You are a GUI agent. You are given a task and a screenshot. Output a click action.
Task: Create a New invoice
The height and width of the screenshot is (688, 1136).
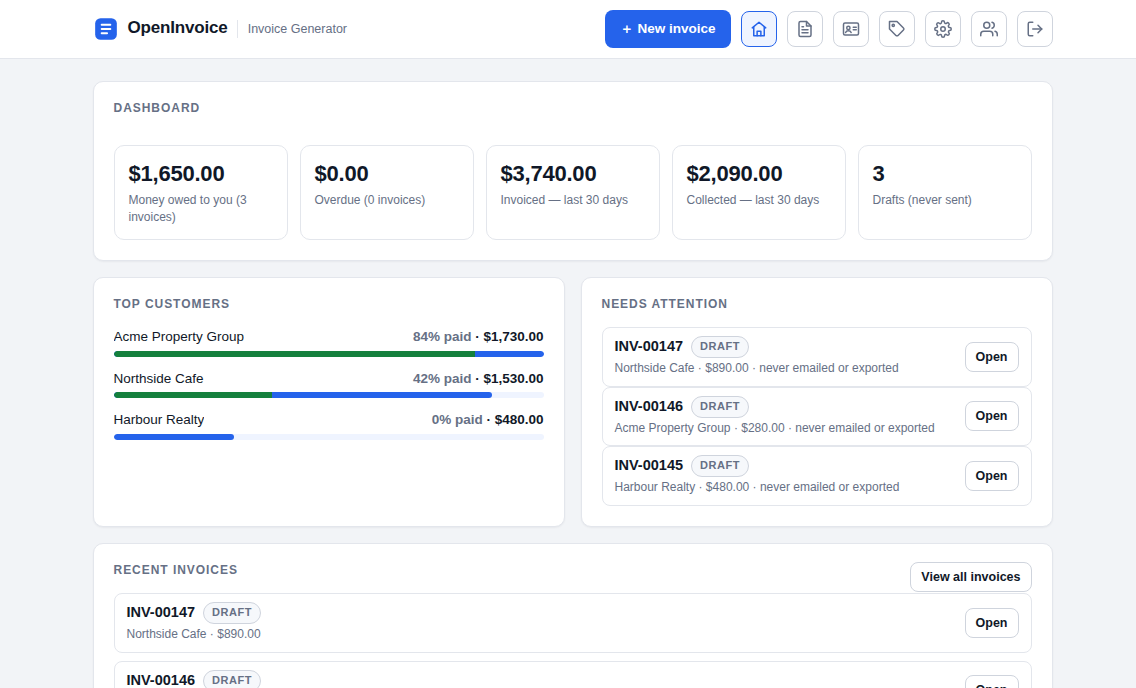[668, 29]
